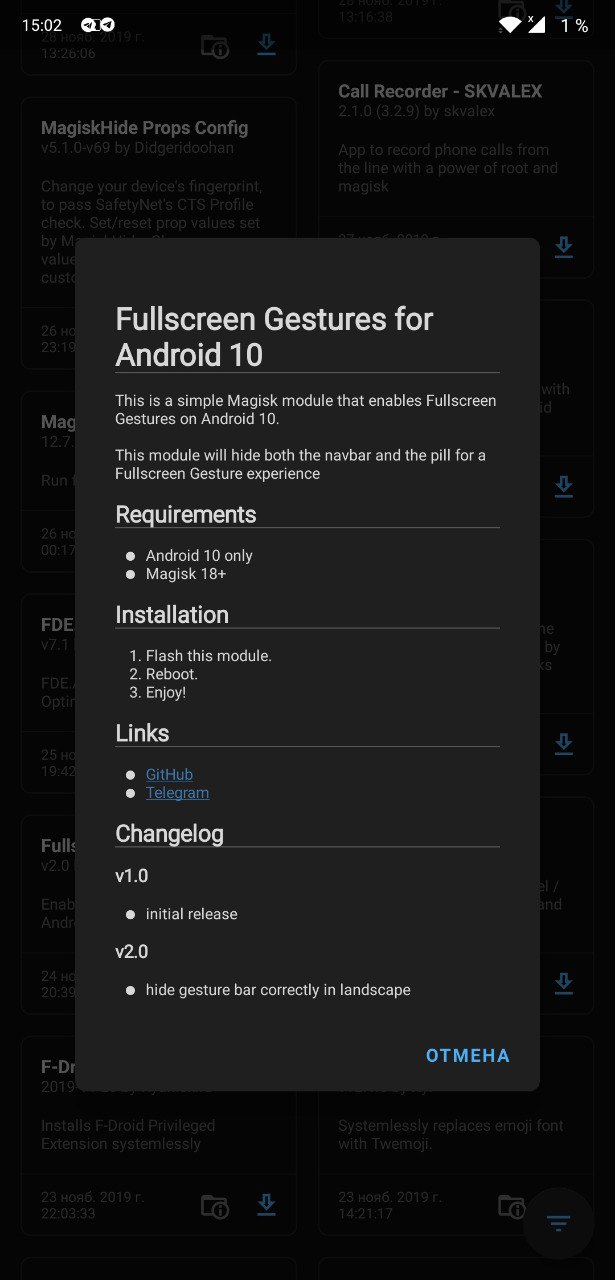Tap the Requirements heading in the dialog
615x1280 pixels.
[186, 514]
